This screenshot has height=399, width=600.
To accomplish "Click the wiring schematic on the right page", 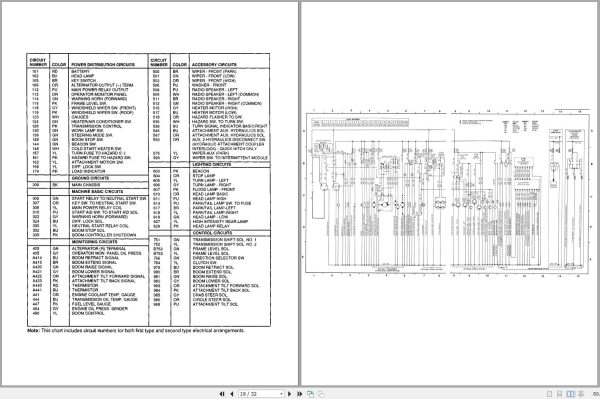I will [448, 192].
